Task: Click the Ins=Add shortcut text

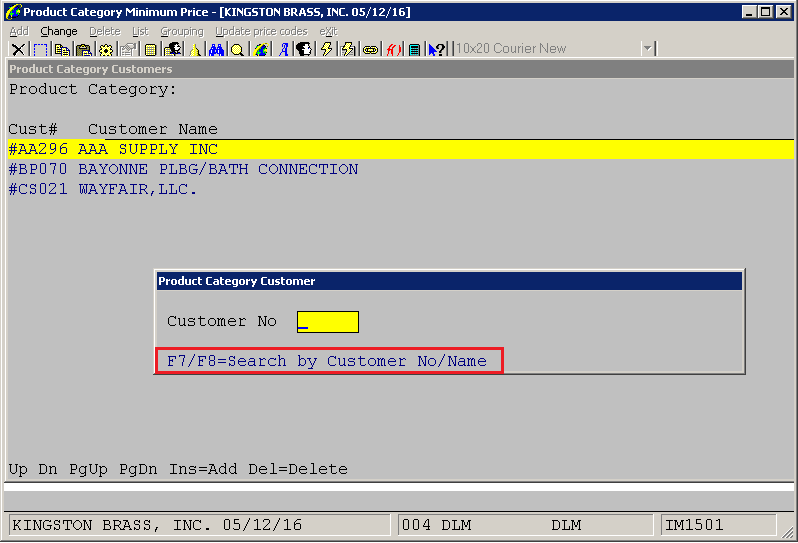Action: click(x=203, y=469)
